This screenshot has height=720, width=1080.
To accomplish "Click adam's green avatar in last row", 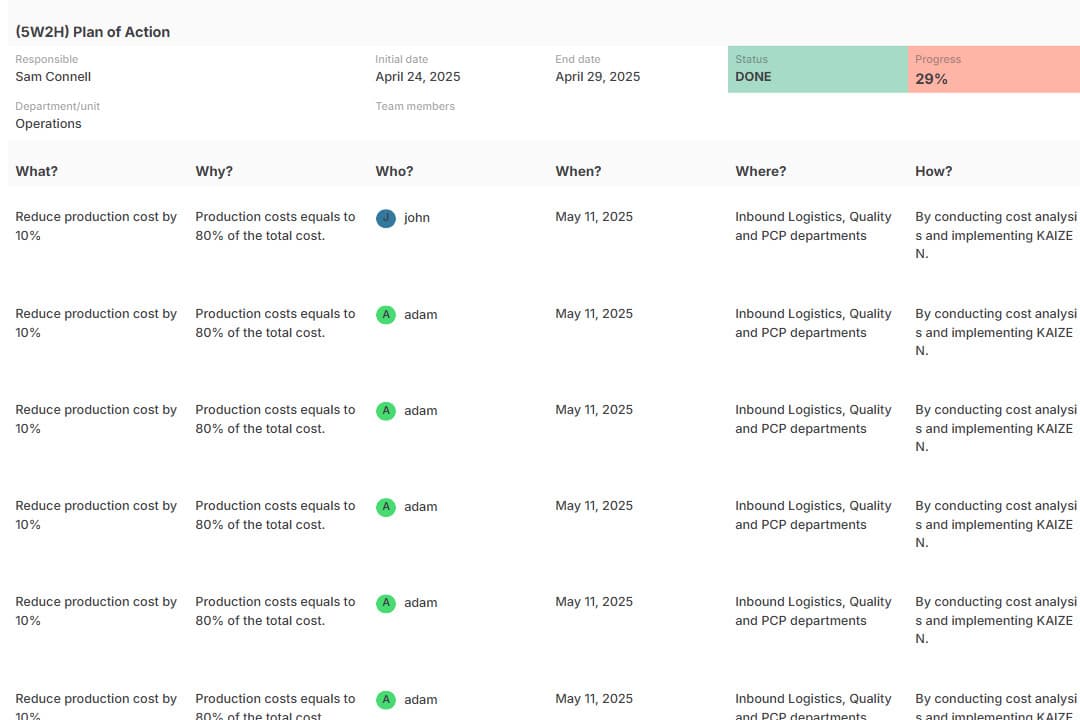I will tap(386, 699).
